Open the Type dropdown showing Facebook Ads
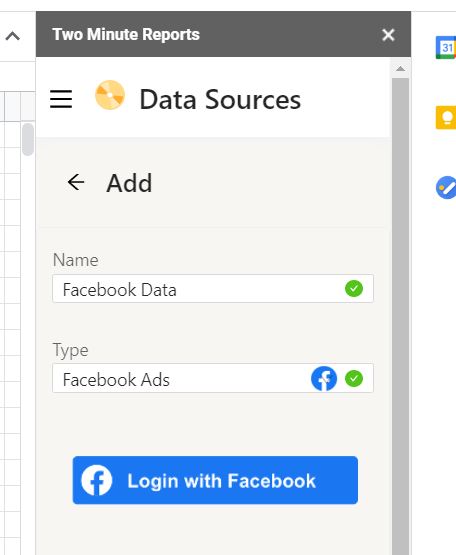This screenshot has width=456, height=555. (213, 378)
